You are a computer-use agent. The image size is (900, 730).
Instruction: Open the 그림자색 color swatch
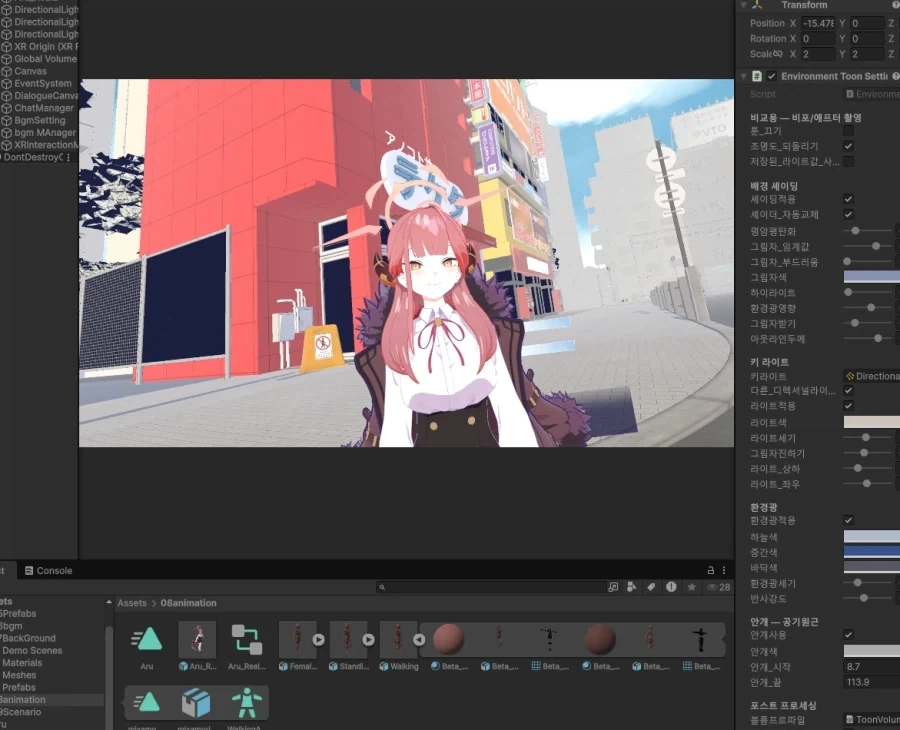pyautogui.click(x=872, y=277)
